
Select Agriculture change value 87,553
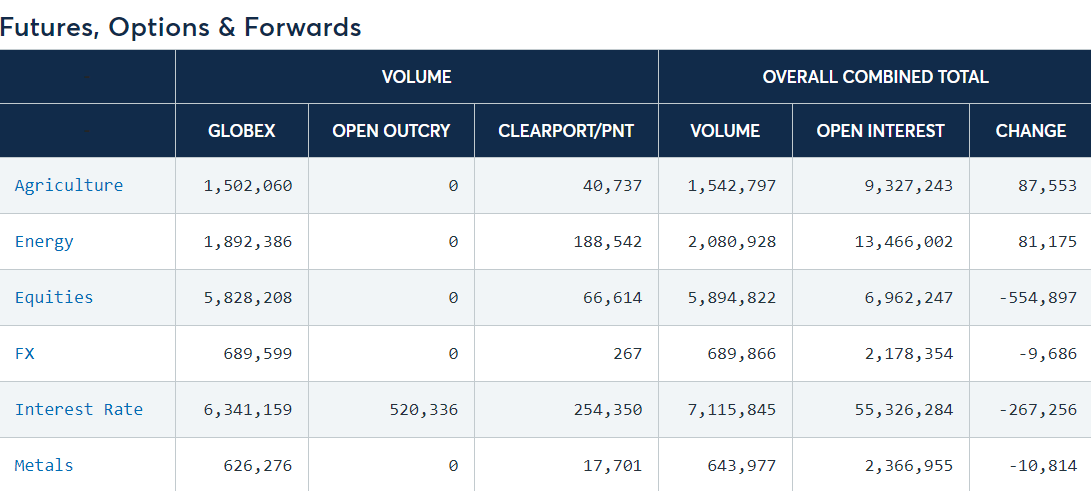point(1047,186)
